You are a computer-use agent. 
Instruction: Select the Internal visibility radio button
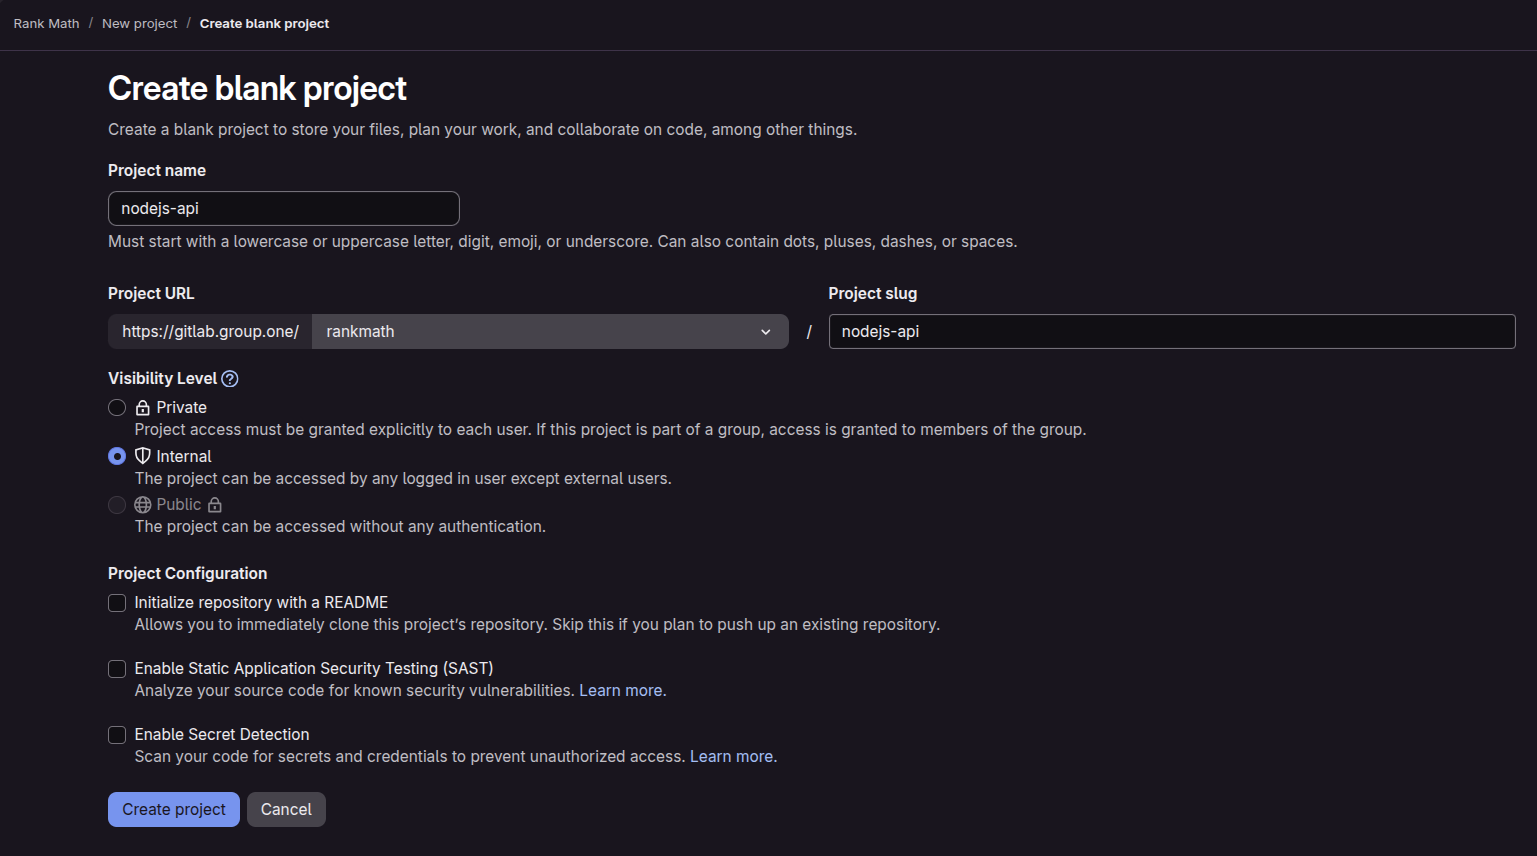[x=117, y=456]
